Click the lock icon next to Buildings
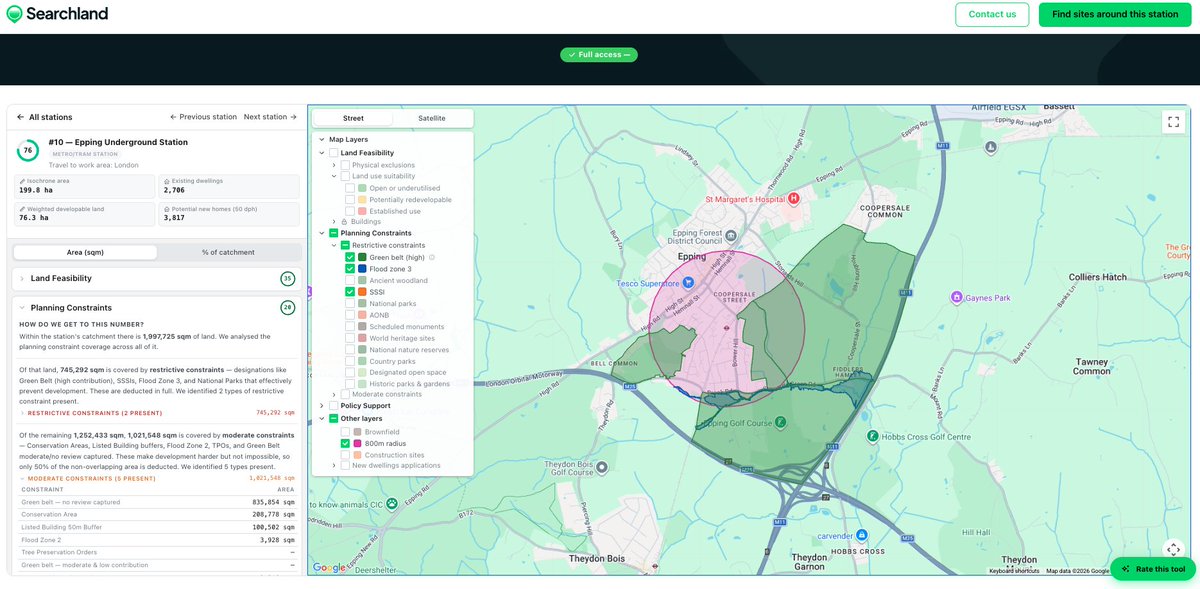Viewport: 1200px width, 589px height. point(344,222)
